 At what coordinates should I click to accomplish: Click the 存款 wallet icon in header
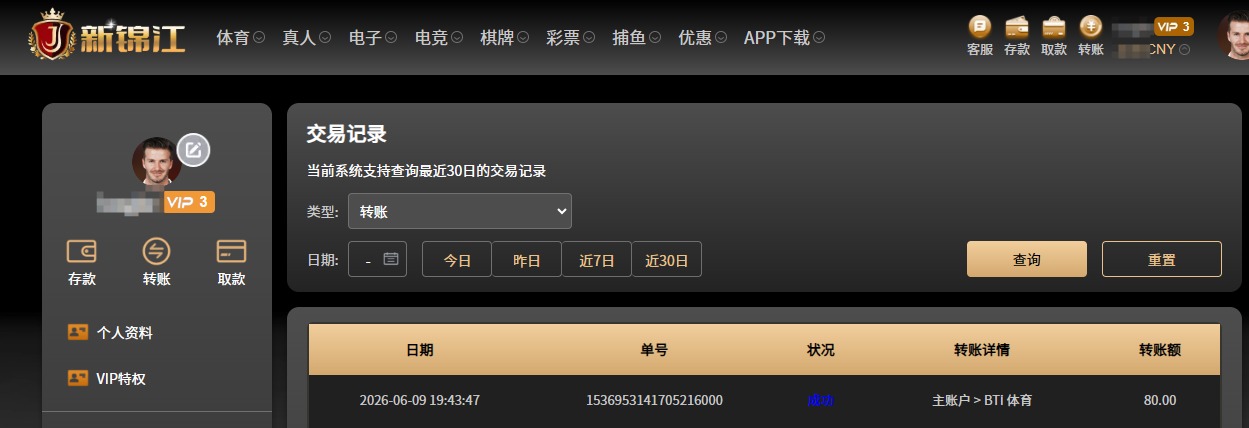coord(1017,26)
